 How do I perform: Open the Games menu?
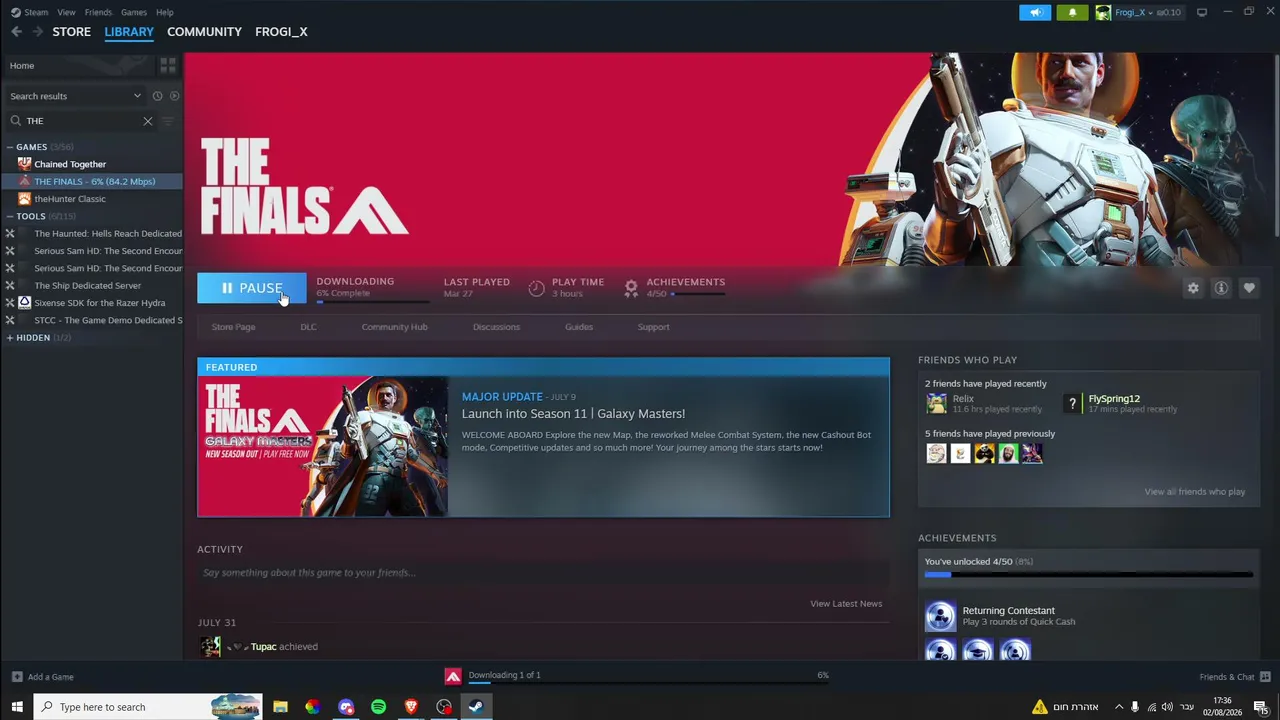pyautogui.click(x=134, y=12)
